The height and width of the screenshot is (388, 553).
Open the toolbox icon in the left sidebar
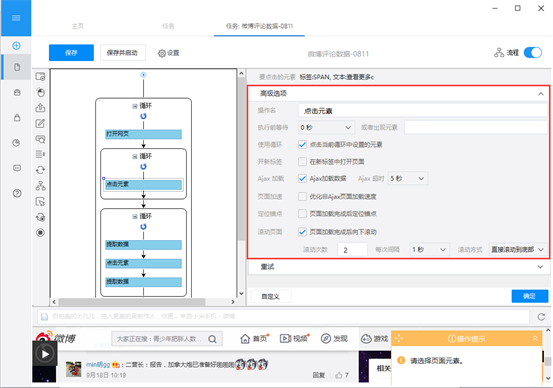click(x=17, y=92)
